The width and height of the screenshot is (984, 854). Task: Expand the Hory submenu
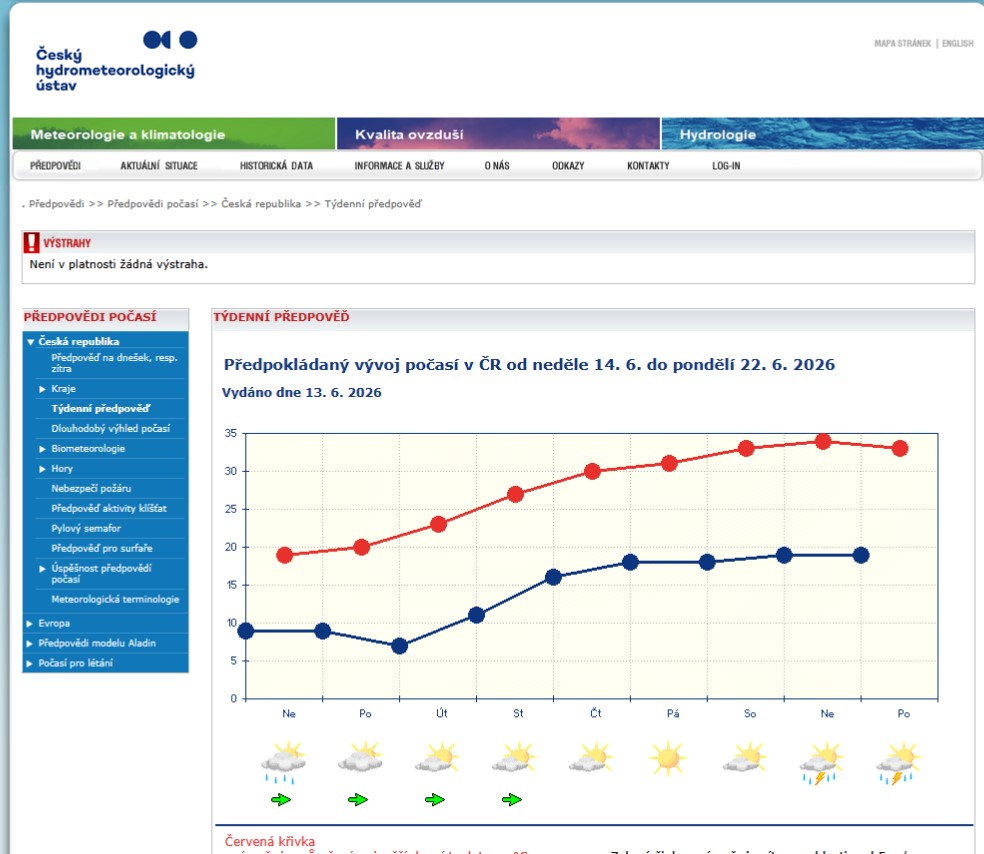pos(42,469)
